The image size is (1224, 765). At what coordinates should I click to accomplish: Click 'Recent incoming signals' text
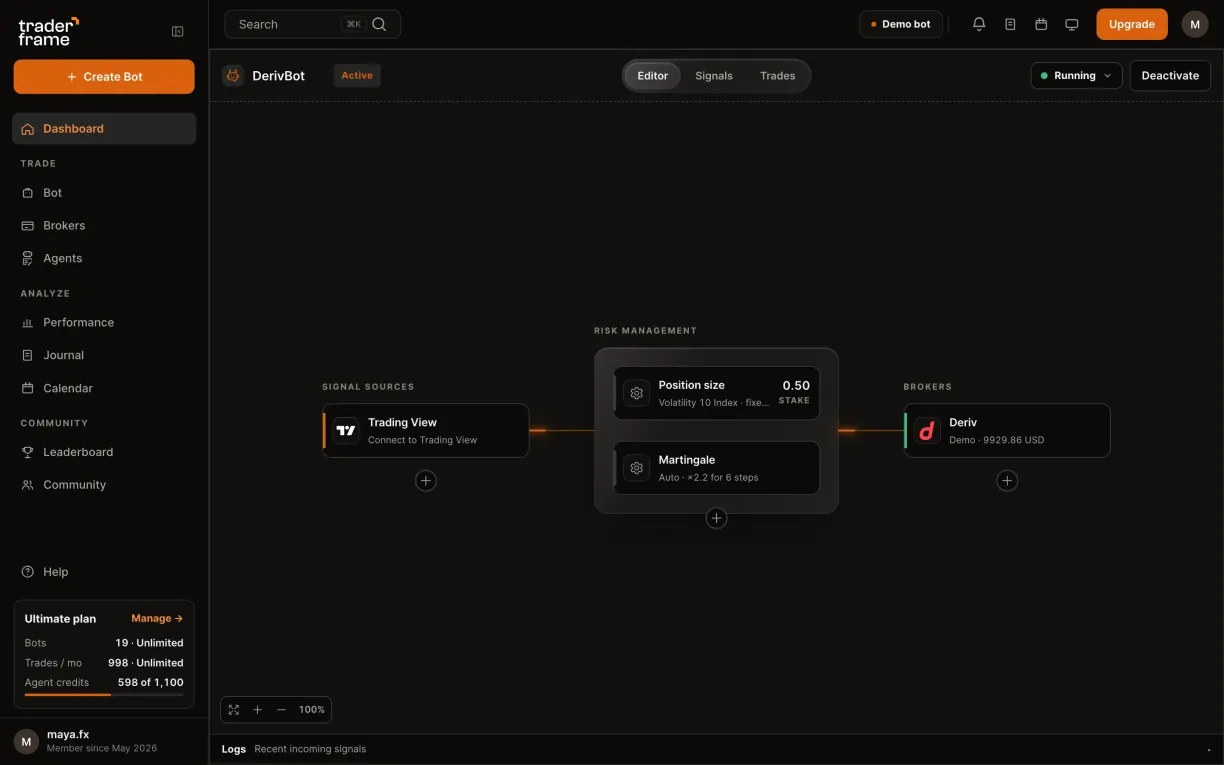pos(310,749)
